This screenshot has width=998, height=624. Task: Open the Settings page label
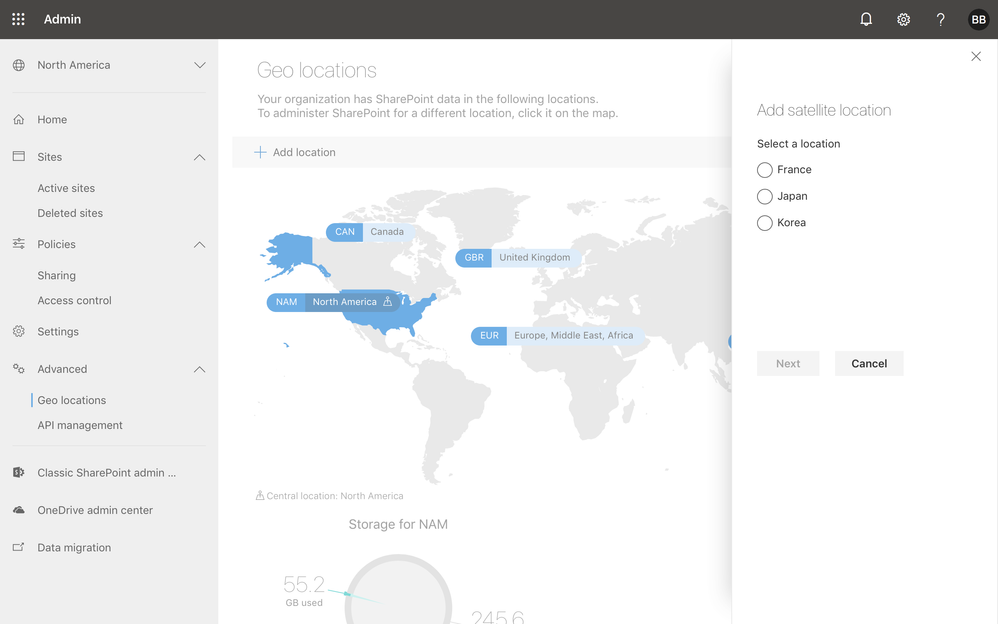[x=58, y=331]
